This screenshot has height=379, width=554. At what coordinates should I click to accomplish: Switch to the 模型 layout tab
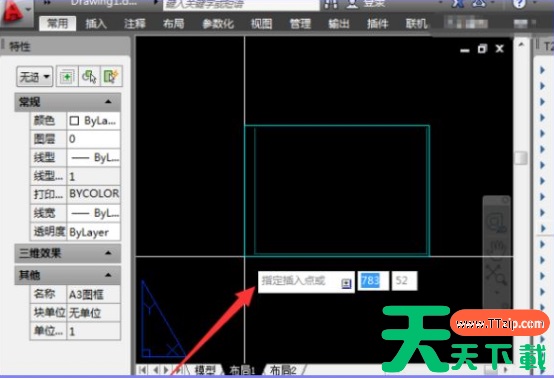coord(205,370)
